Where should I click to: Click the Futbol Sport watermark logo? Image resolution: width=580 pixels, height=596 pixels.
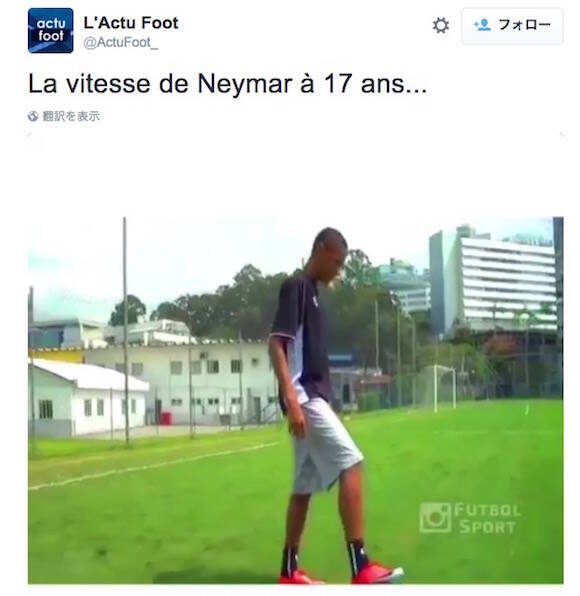tap(470, 518)
